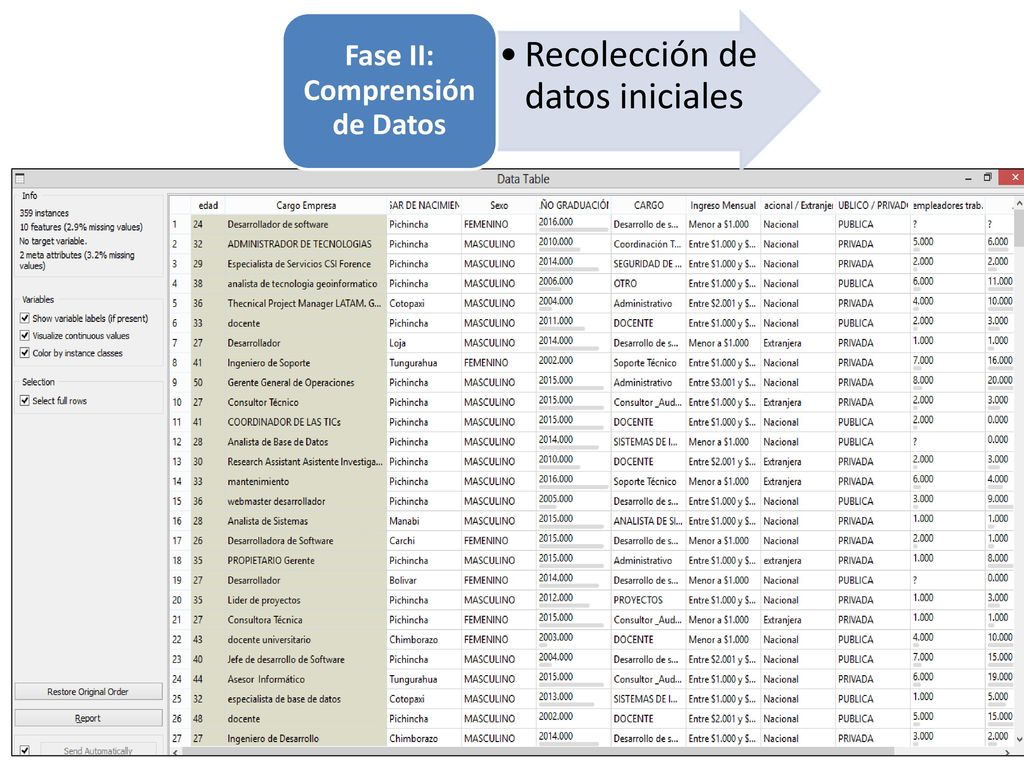The height and width of the screenshot is (768, 1024).
Task: Click Restore Original Order button
Action: point(88,692)
